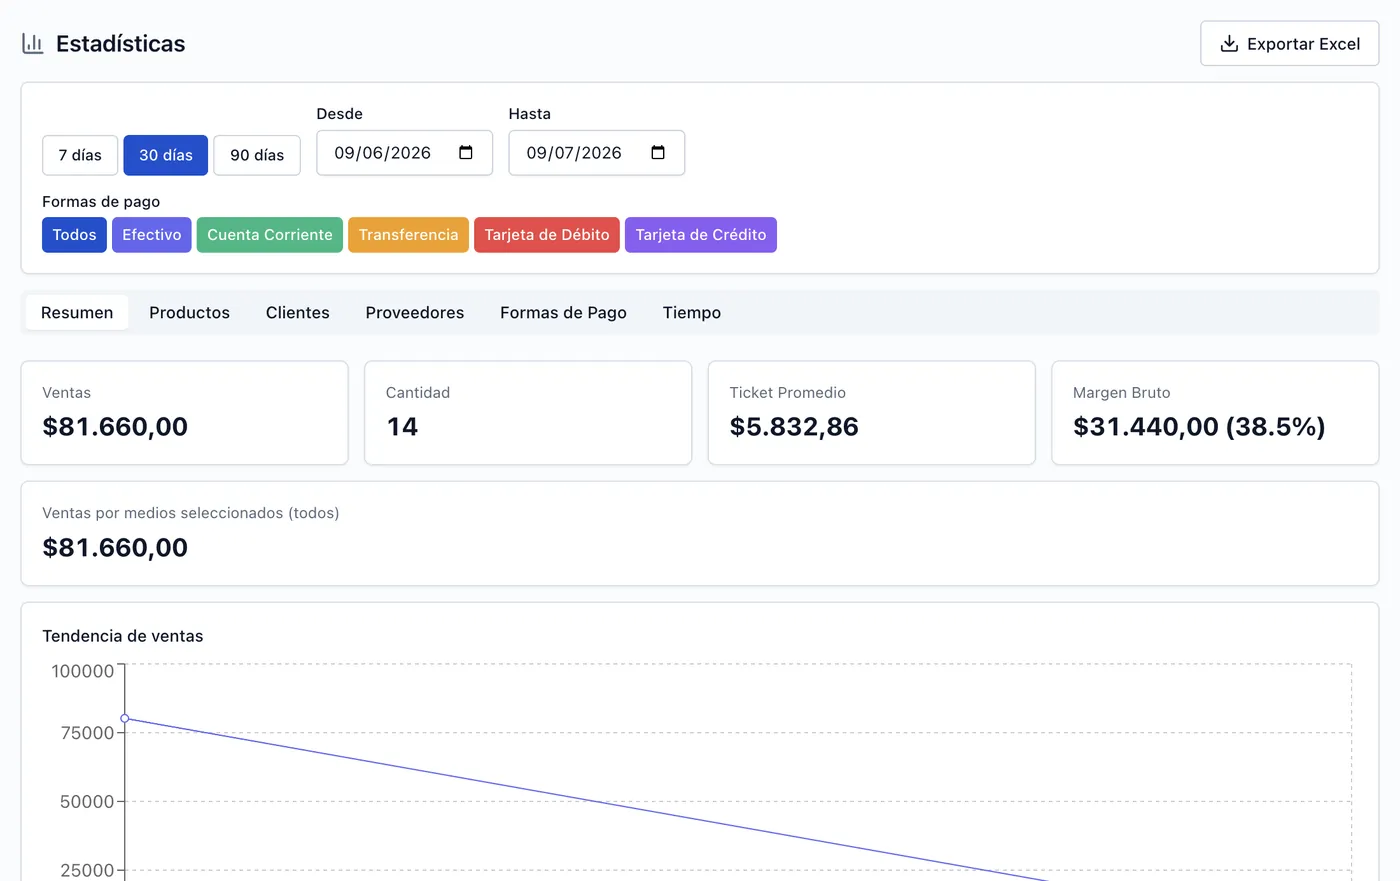Show the Proveedores tab
The height and width of the screenshot is (881, 1400).
[415, 313]
